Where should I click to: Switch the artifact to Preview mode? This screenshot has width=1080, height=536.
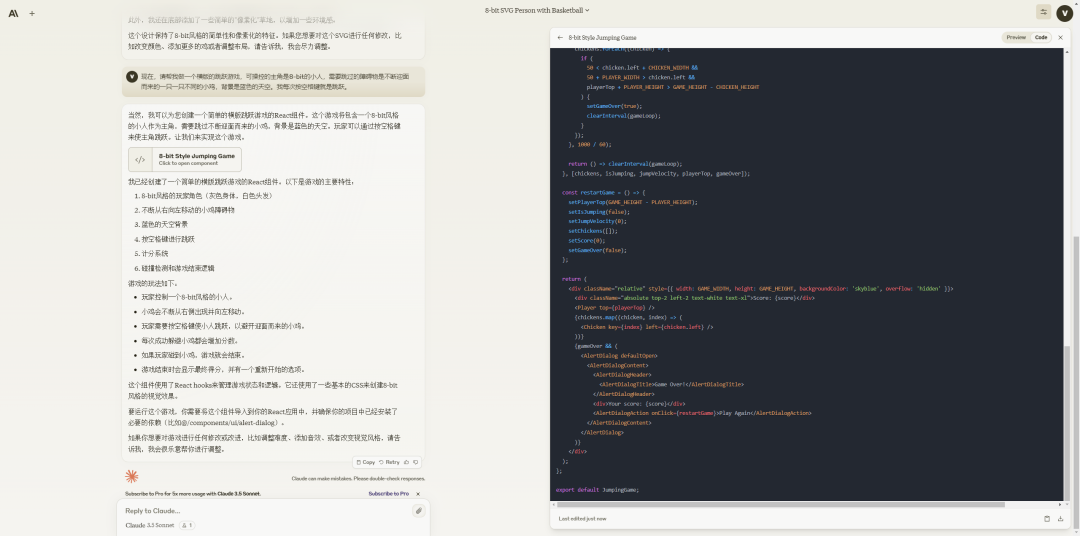[x=1015, y=38]
